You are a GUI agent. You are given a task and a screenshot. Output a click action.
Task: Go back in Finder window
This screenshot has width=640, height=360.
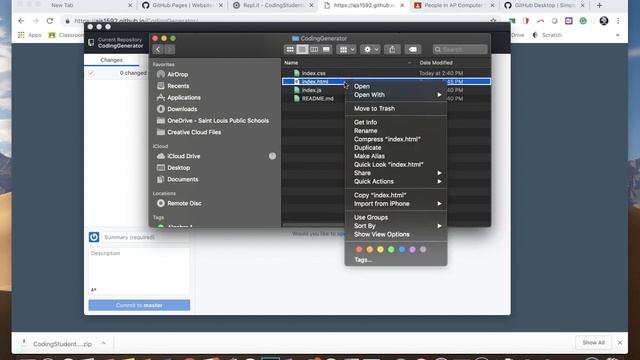pos(158,49)
